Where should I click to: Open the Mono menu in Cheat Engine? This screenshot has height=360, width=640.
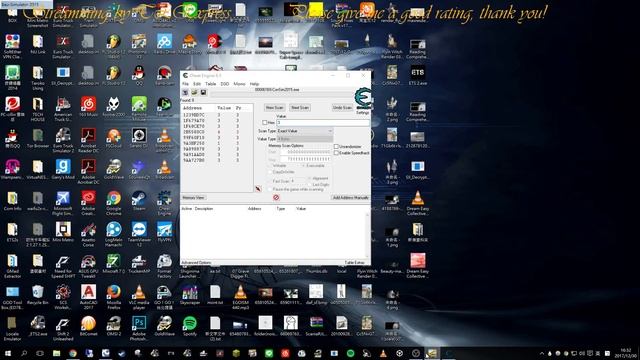click(x=239, y=84)
